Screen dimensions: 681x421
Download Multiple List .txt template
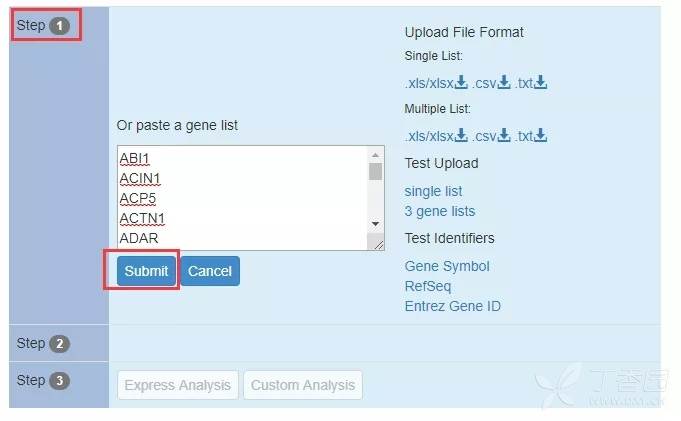(x=531, y=136)
